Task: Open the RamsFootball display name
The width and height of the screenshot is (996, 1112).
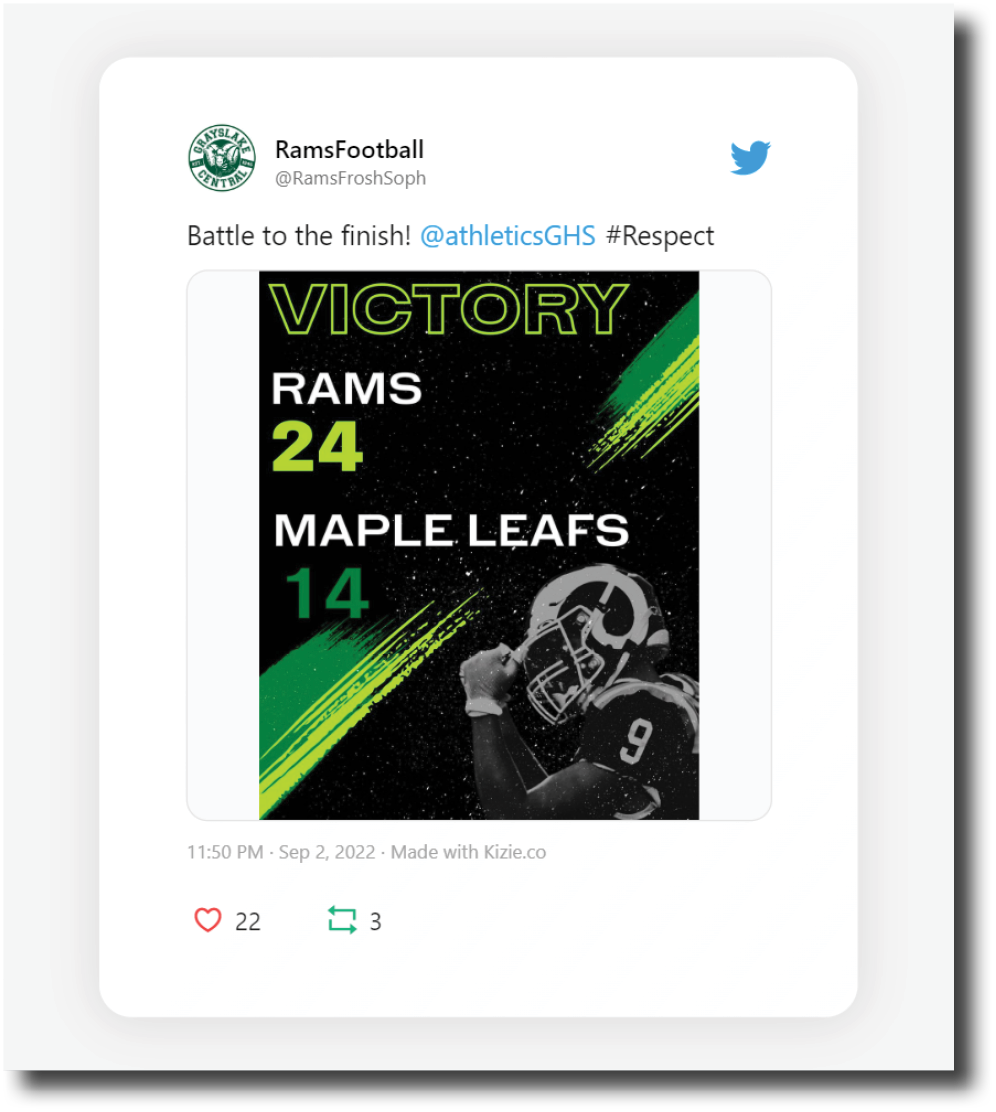Action: (349, 149)
